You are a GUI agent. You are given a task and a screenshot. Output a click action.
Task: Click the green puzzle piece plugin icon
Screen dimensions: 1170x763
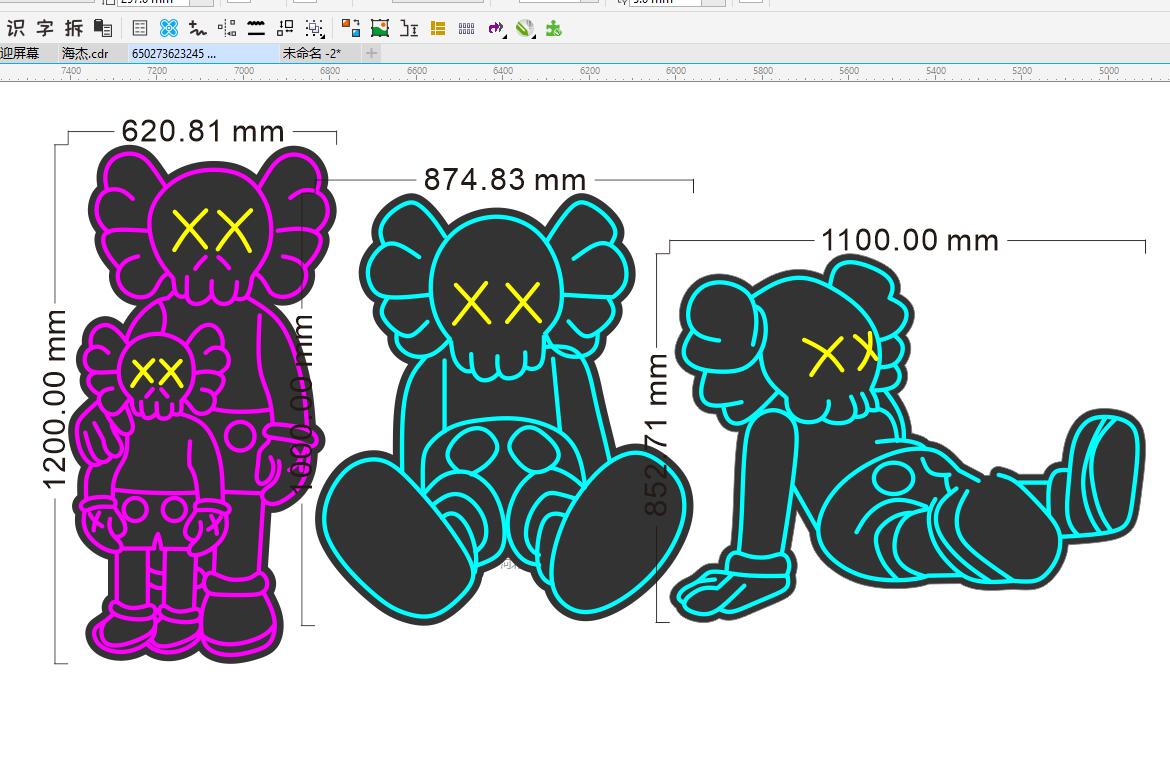pyautogui.click(x=554, y=28)
